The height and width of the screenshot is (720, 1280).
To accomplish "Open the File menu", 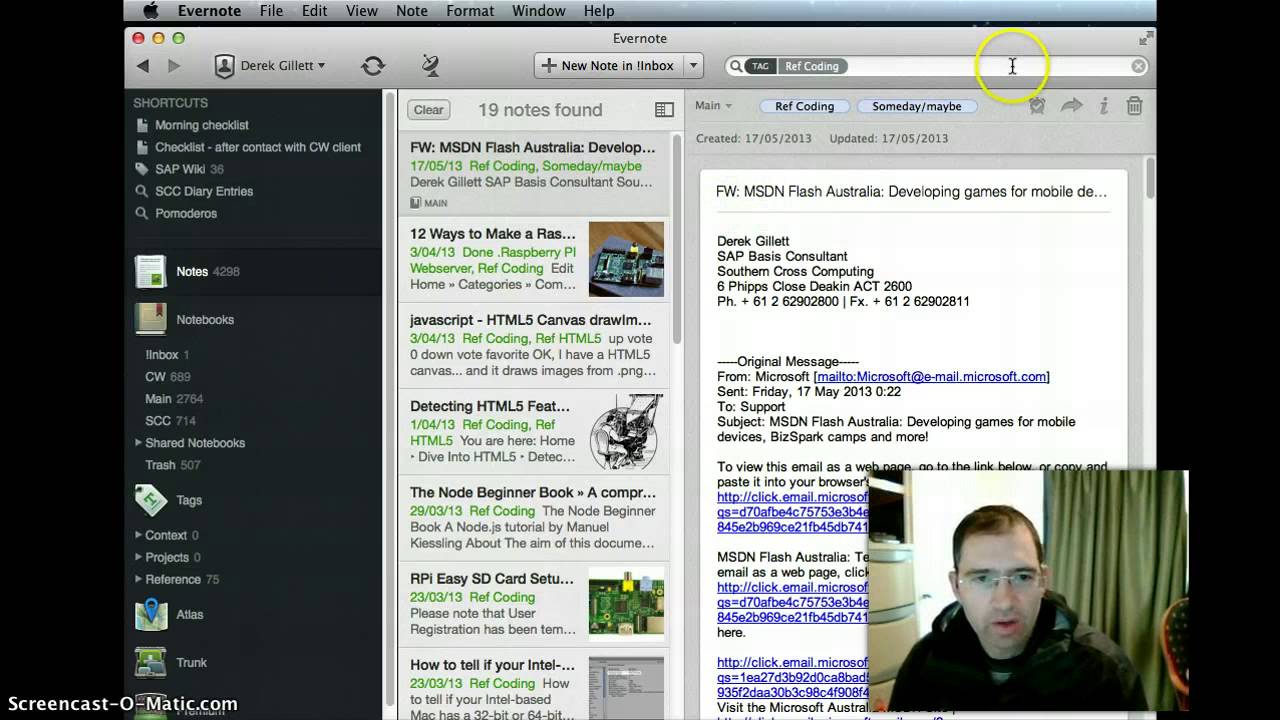I will (x=271, y=11).
